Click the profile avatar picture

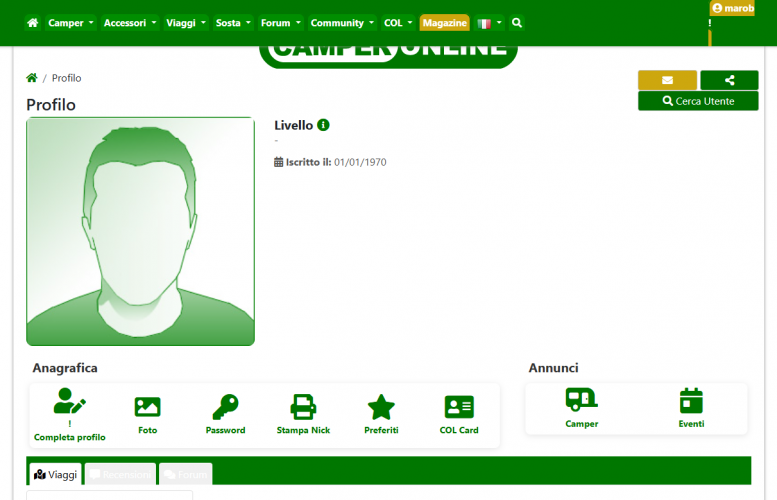coord(140,231)
